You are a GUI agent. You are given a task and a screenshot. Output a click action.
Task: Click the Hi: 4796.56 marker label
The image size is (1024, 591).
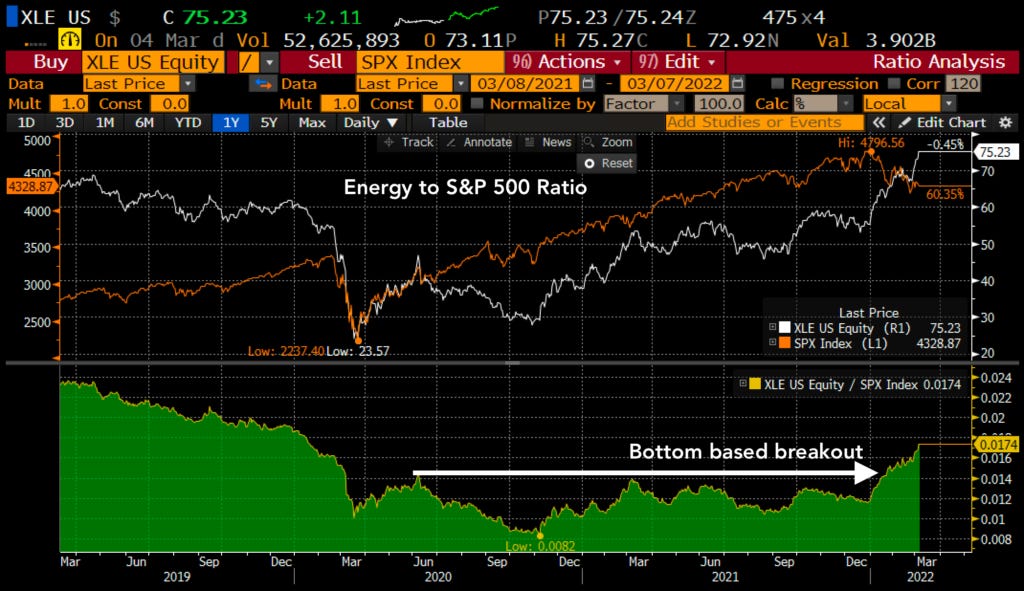871,142
